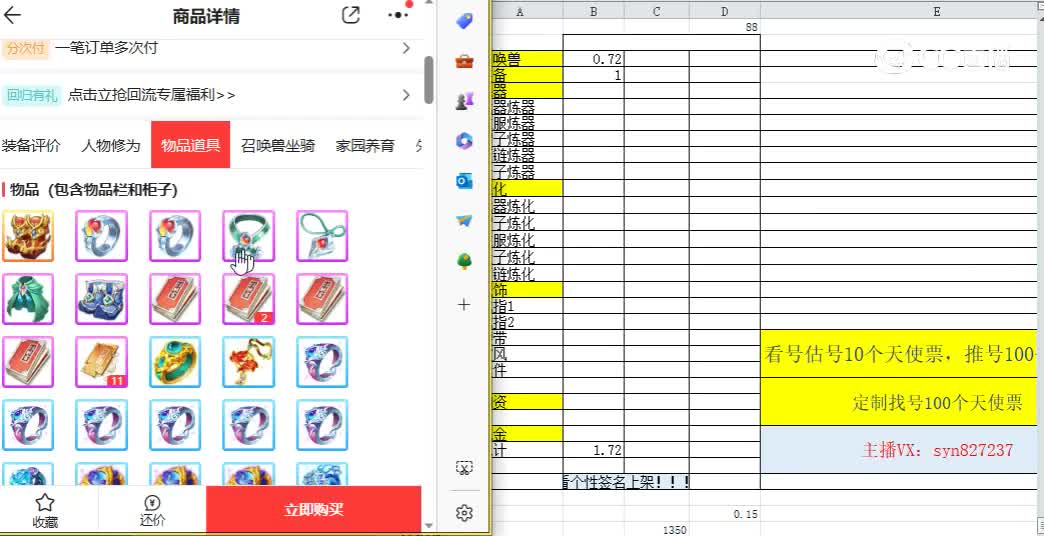The width and height of the screenshot is (1044, 536).
Task: Go back using the header arrow
Action: point(13,15)
